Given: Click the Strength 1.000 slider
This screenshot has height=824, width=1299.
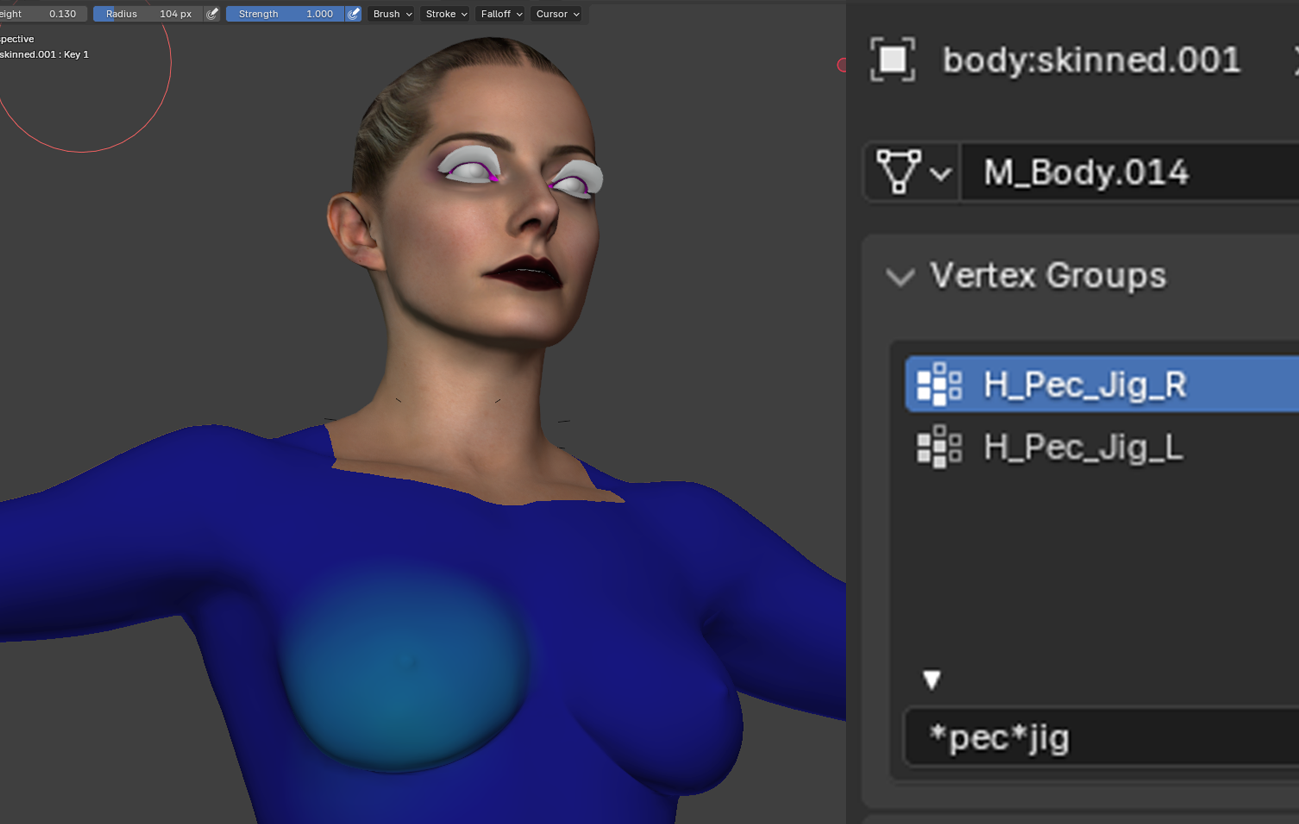Looking at the screenshot, I should tap(285, 14).
